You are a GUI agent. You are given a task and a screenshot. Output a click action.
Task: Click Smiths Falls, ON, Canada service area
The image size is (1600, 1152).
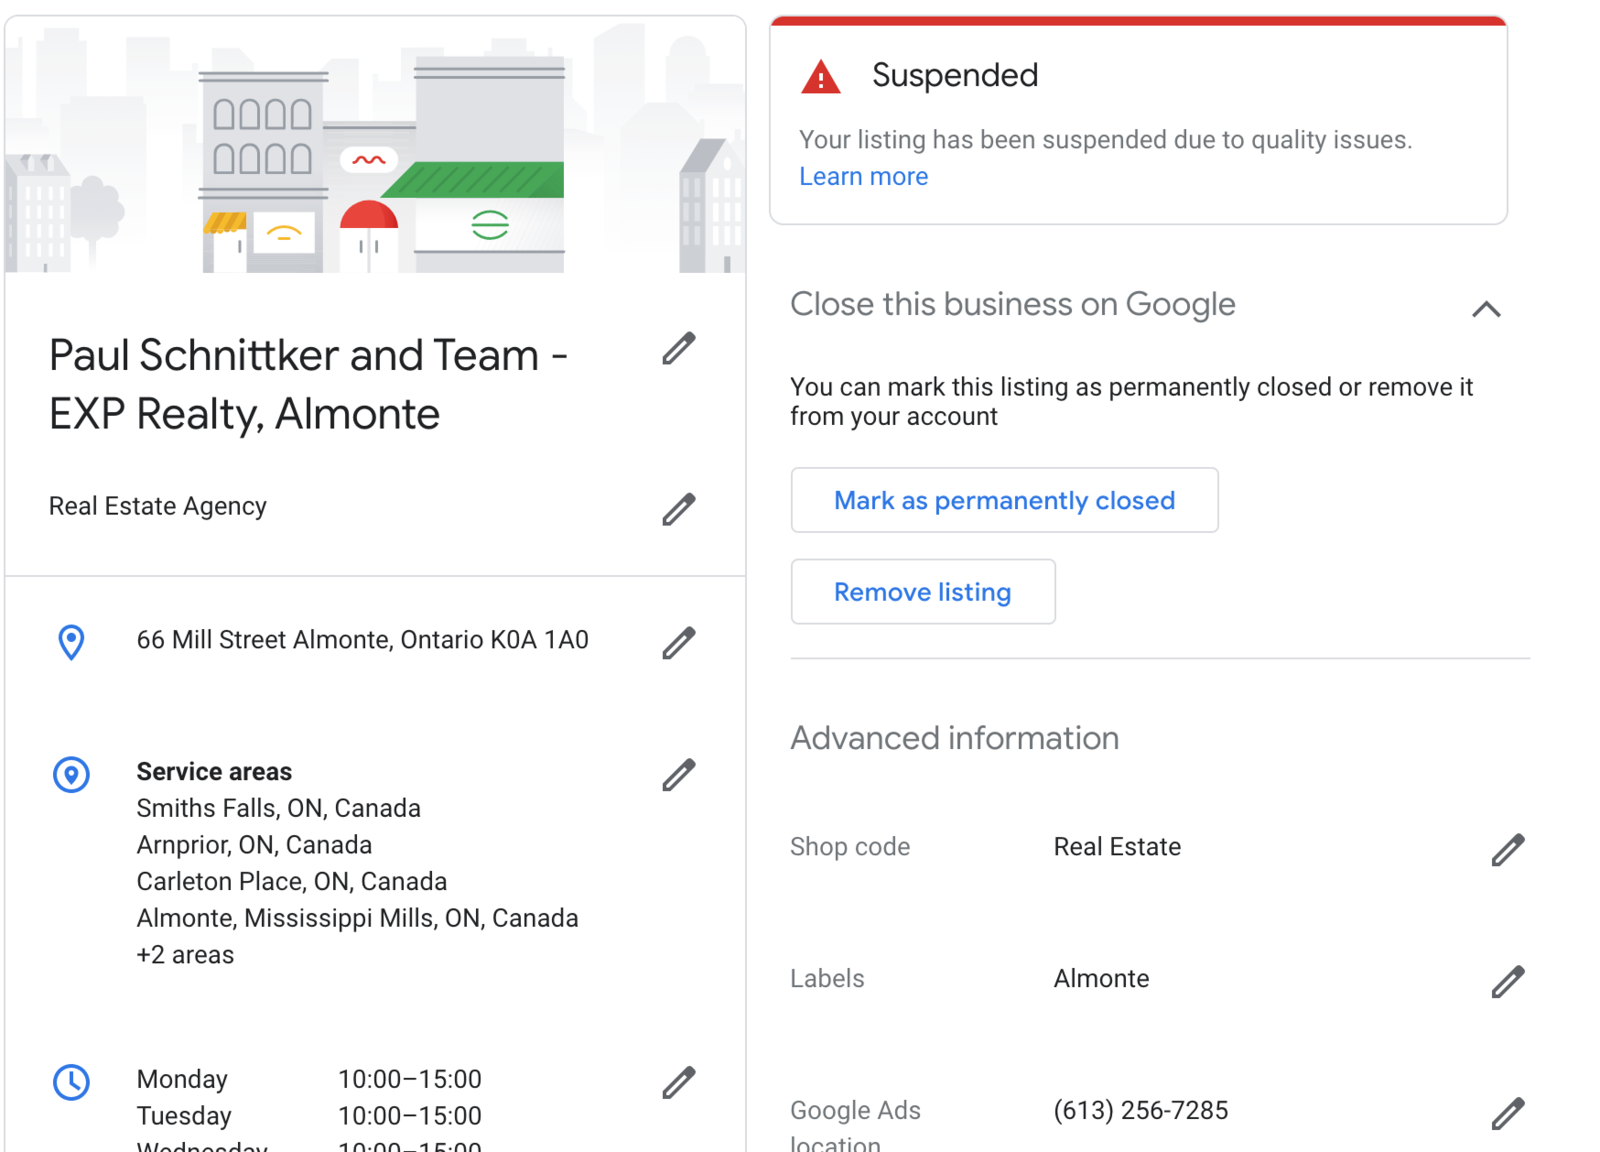pos(278,808)
